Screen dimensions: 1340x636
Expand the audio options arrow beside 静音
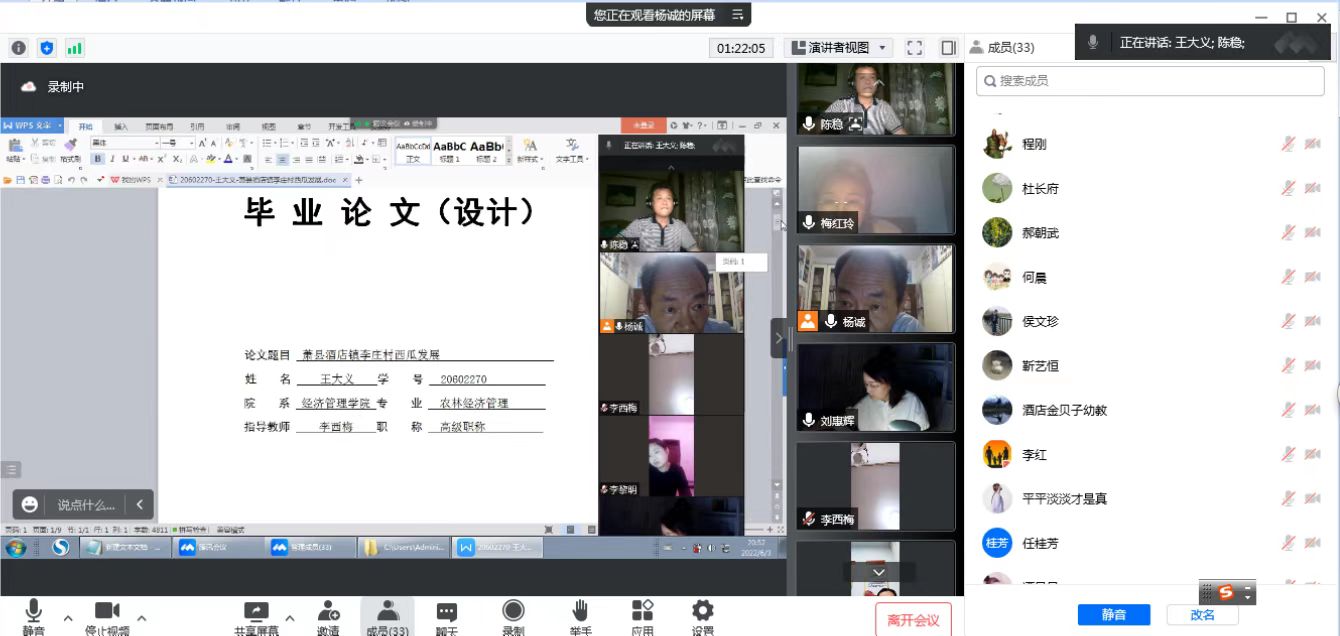[x=68, y=618]
